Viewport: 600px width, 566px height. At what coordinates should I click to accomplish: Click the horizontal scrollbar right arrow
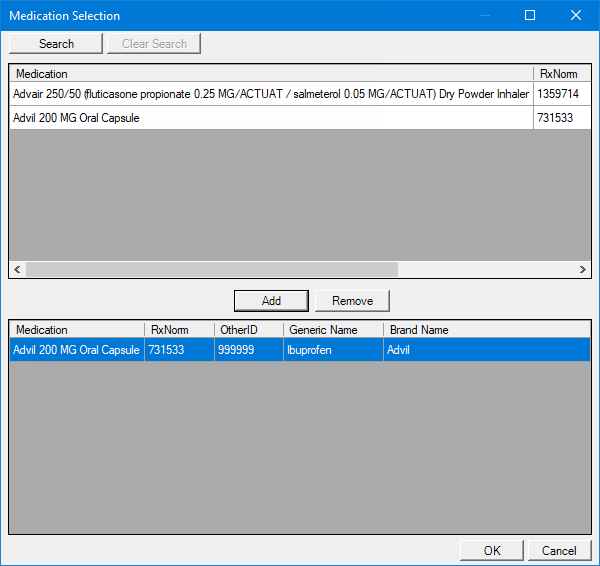pyautogui.click(x=583, y=269)
